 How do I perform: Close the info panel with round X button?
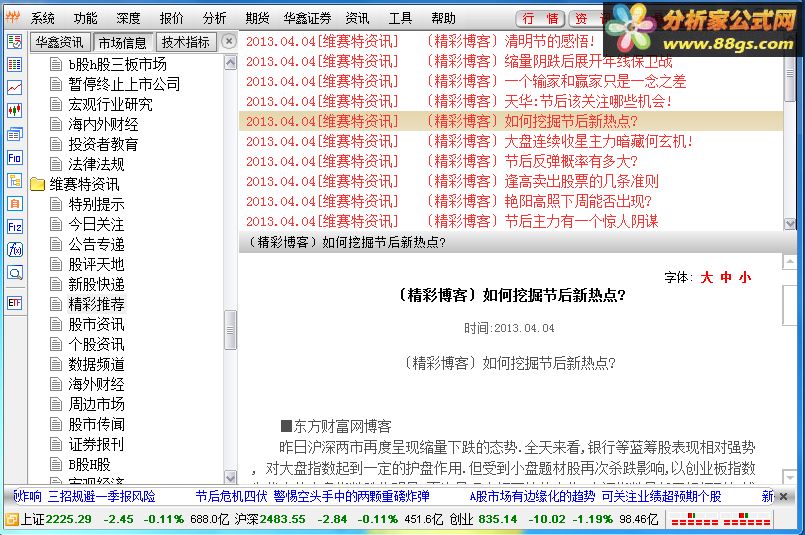[x=229, y=41]
